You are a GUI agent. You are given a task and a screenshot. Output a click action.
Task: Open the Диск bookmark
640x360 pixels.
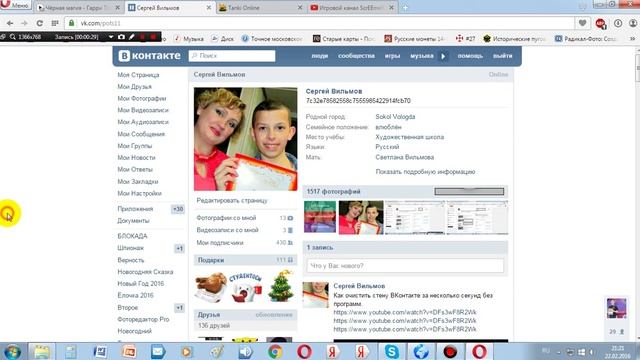[222, 39]
